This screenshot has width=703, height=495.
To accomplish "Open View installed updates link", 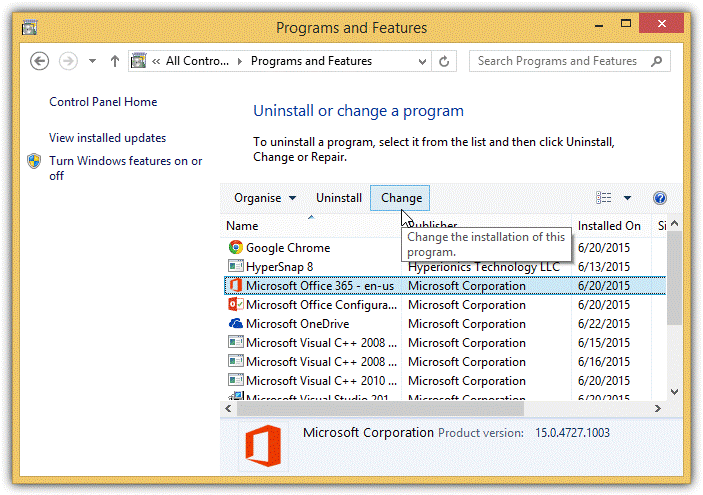I will pos(108,138).
